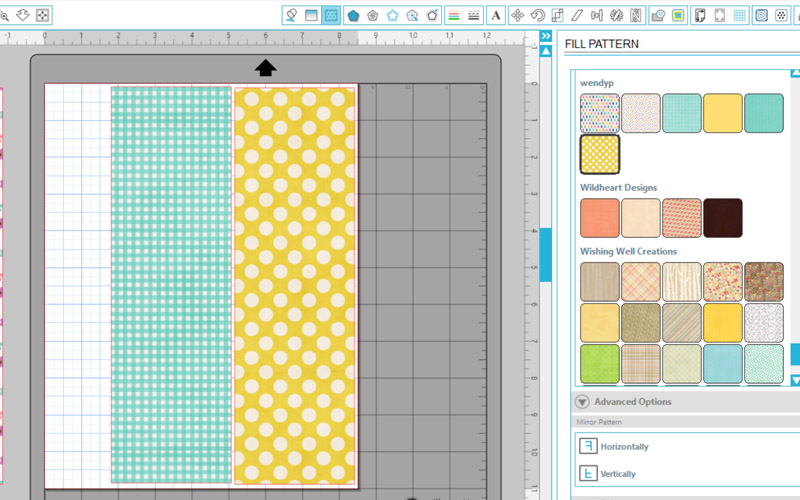Toggle Mirror Pattern Horizontally

pyautogui.click(x=614, y=446)
